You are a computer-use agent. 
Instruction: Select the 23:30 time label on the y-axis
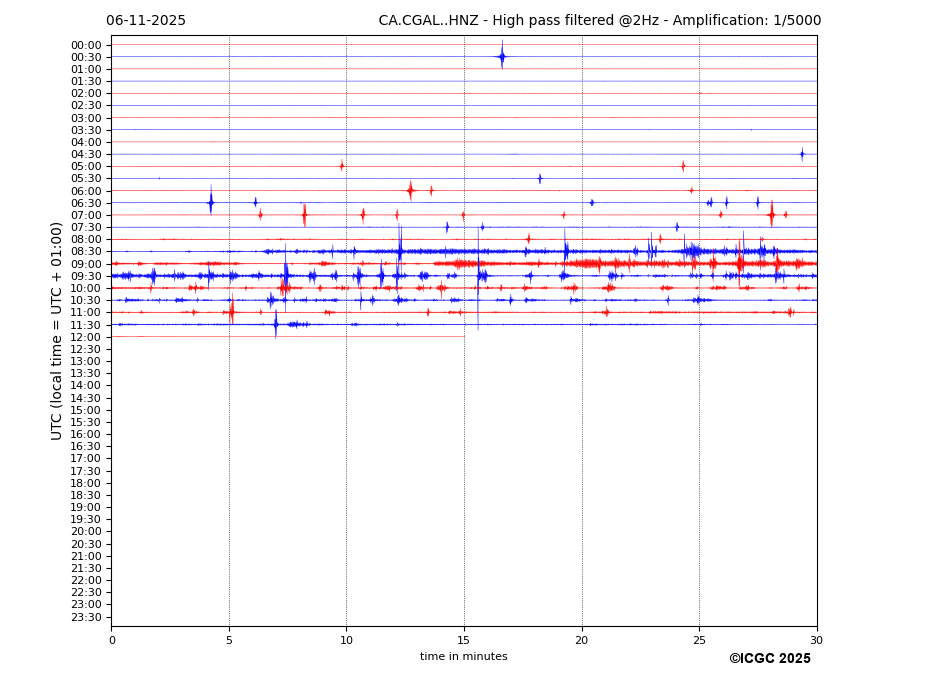(x=86, y=617)
